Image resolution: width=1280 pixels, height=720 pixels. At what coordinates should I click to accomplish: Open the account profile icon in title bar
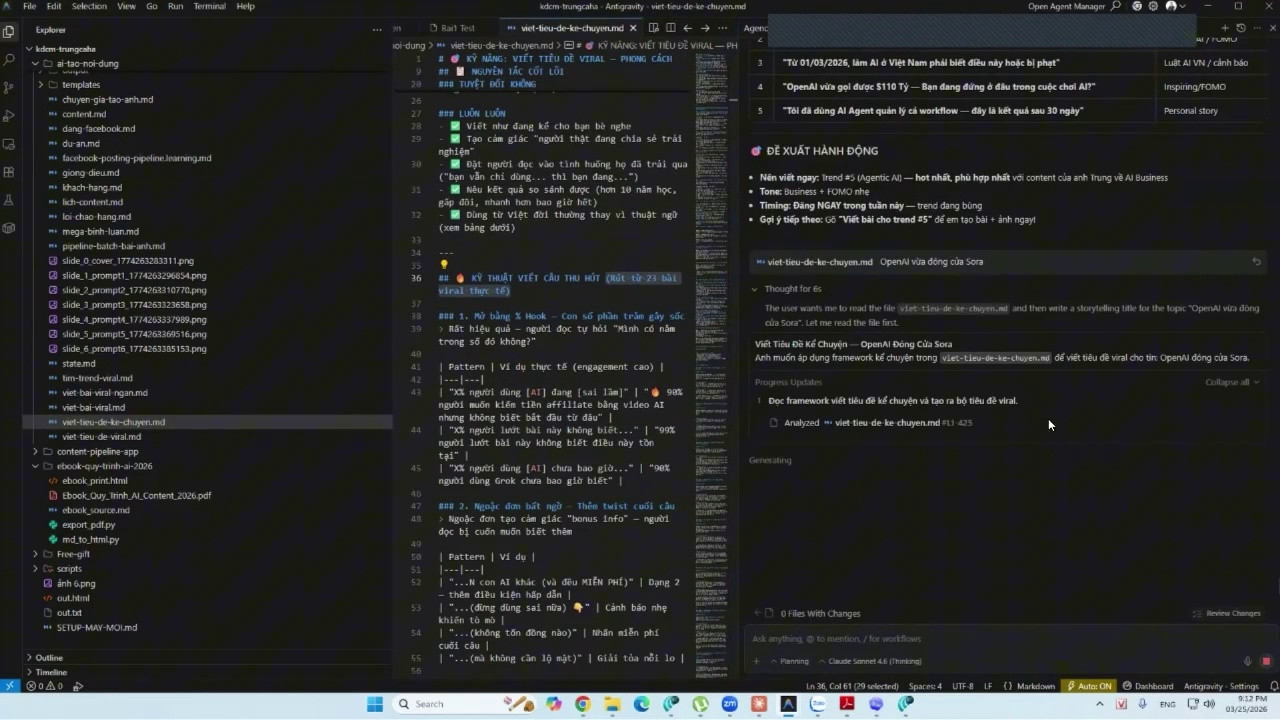pyautogui.click(x=1171, y=6)
